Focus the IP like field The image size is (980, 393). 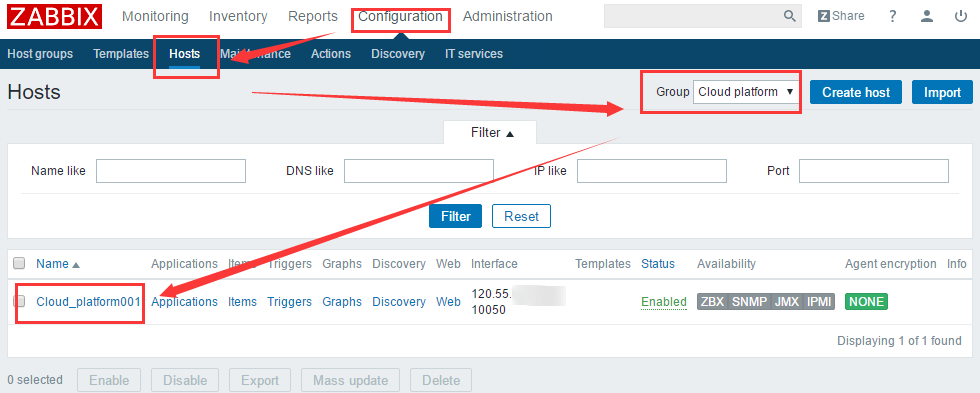[652, 171]
